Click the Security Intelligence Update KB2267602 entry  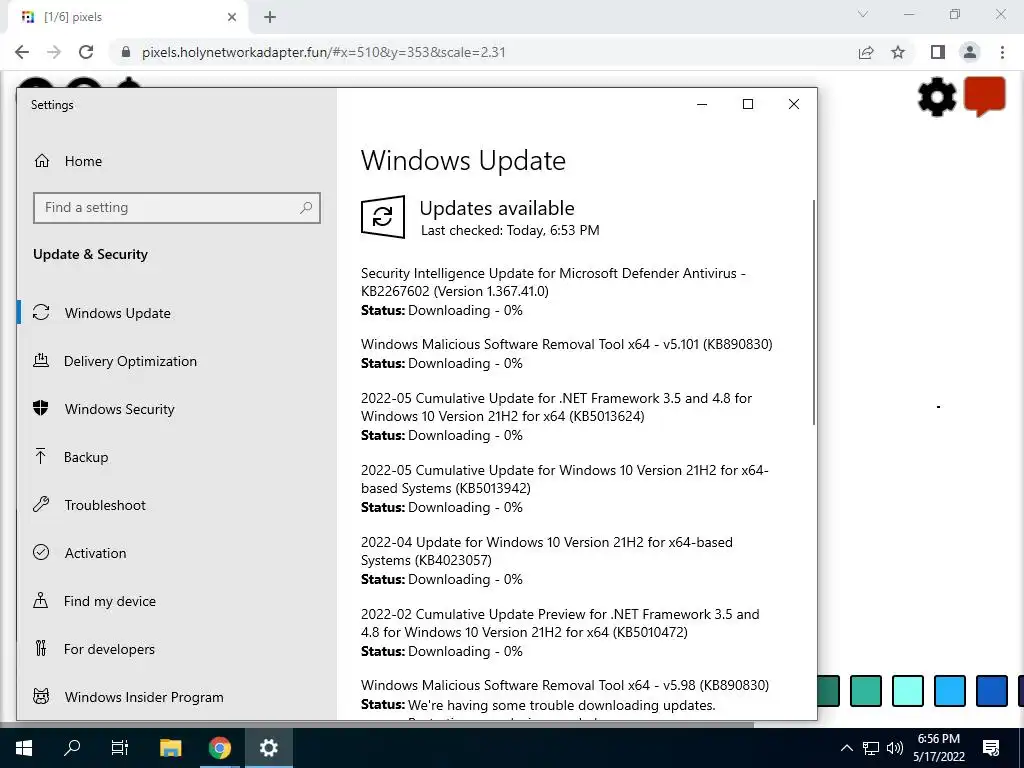(x=553, y=291)
